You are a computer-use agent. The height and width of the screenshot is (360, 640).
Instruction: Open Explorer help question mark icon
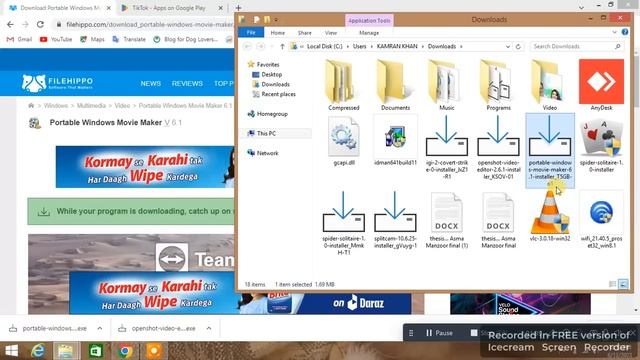pos(625,32)
